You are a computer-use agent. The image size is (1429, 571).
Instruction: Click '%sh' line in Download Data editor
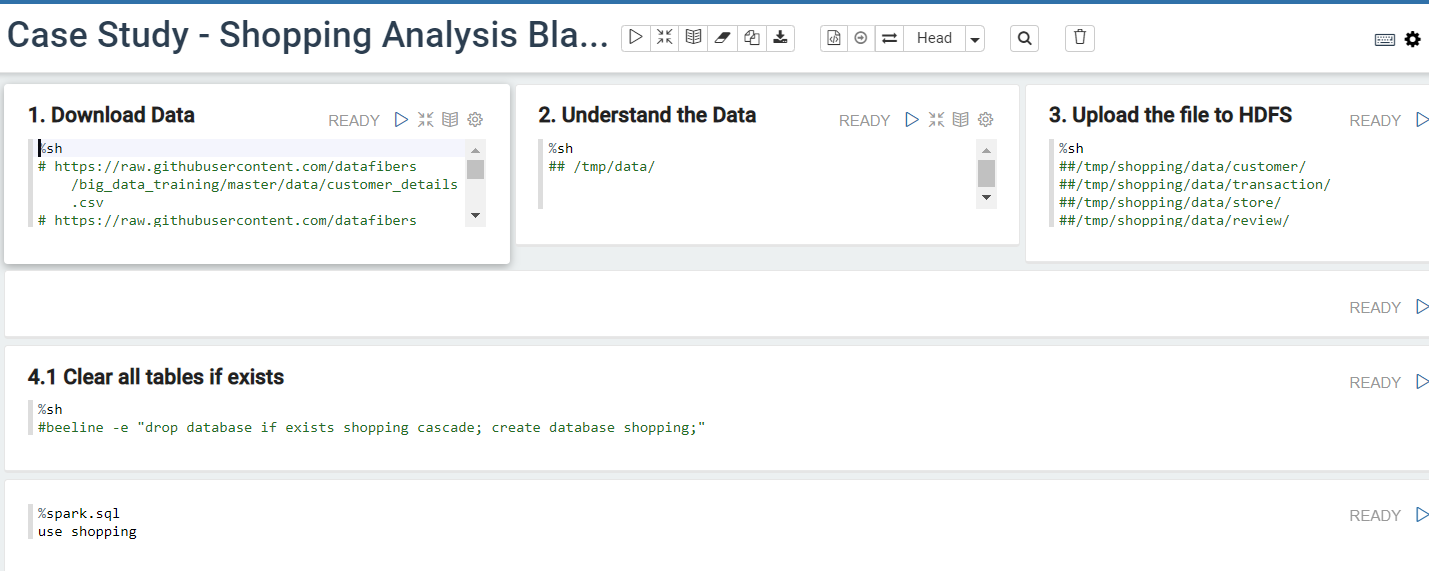coord(50,148)
